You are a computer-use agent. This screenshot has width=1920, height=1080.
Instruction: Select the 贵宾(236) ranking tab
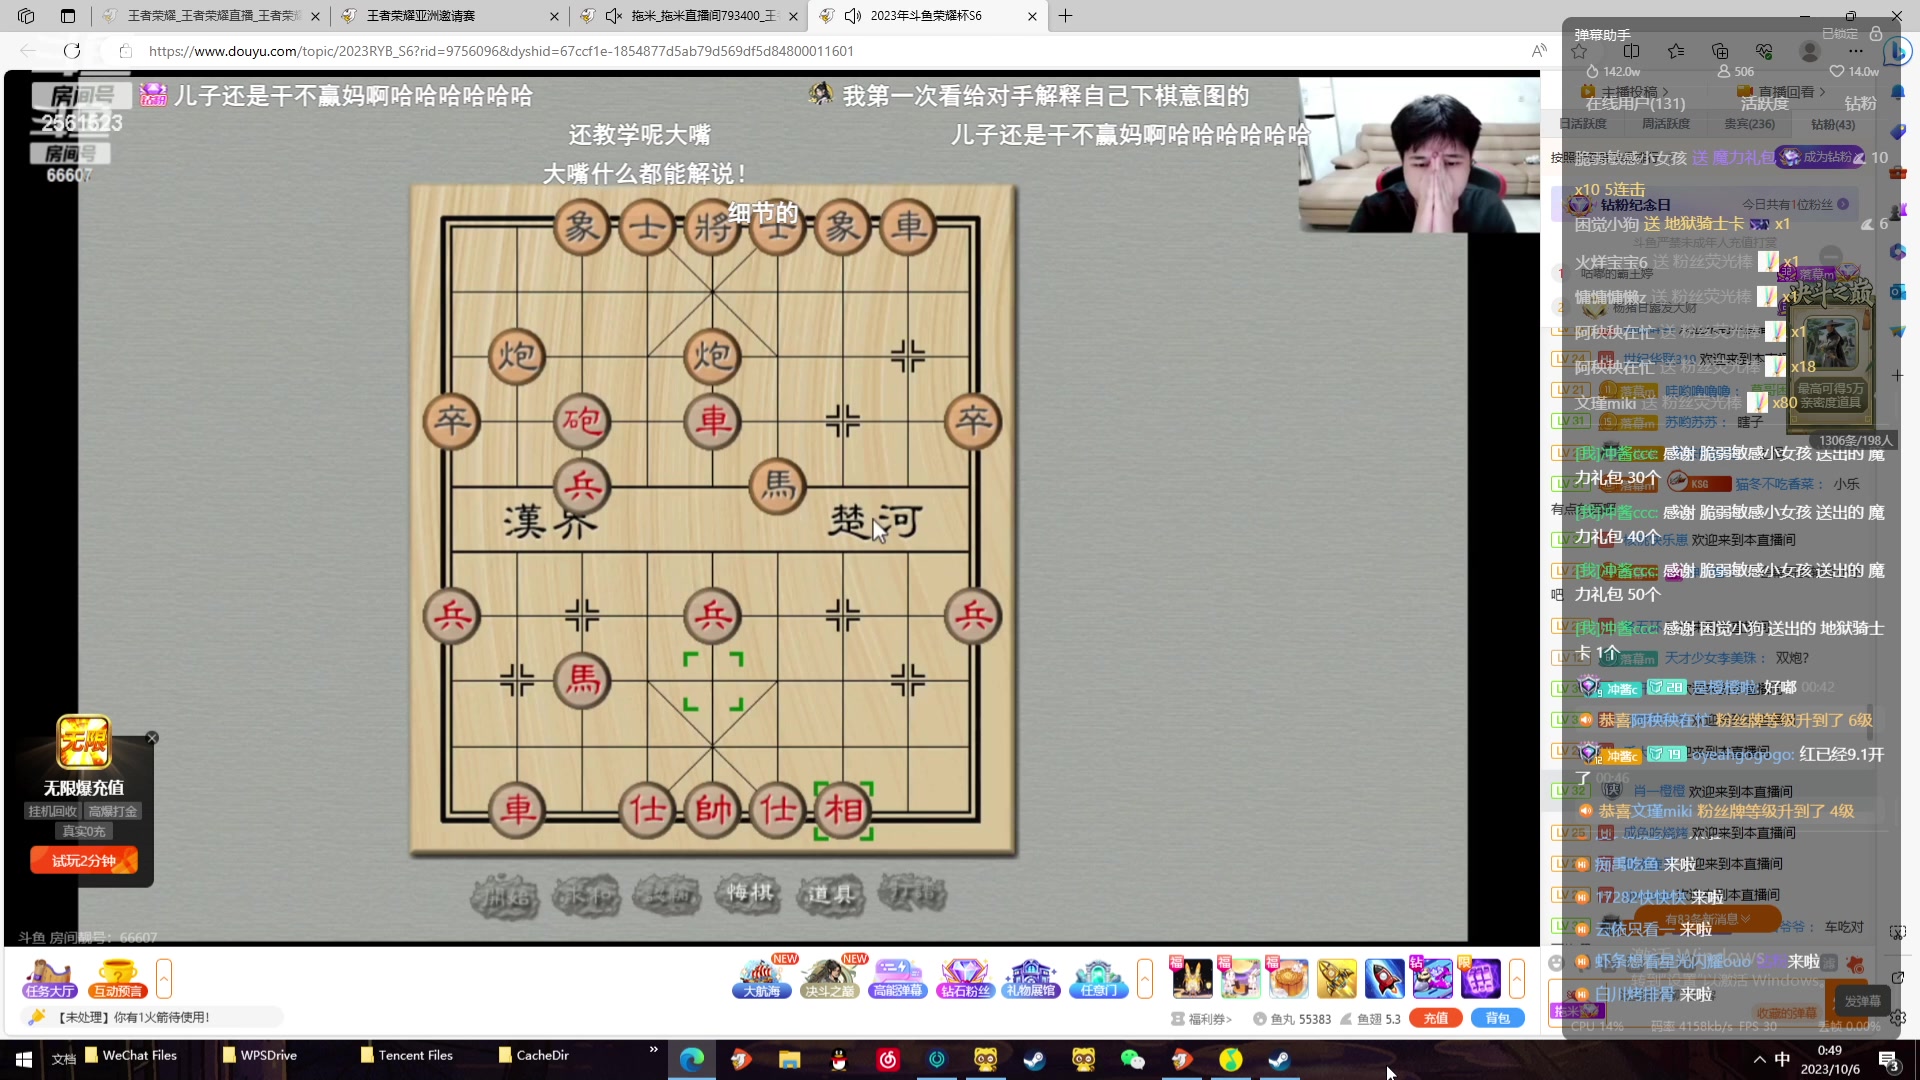(1749, 124)
